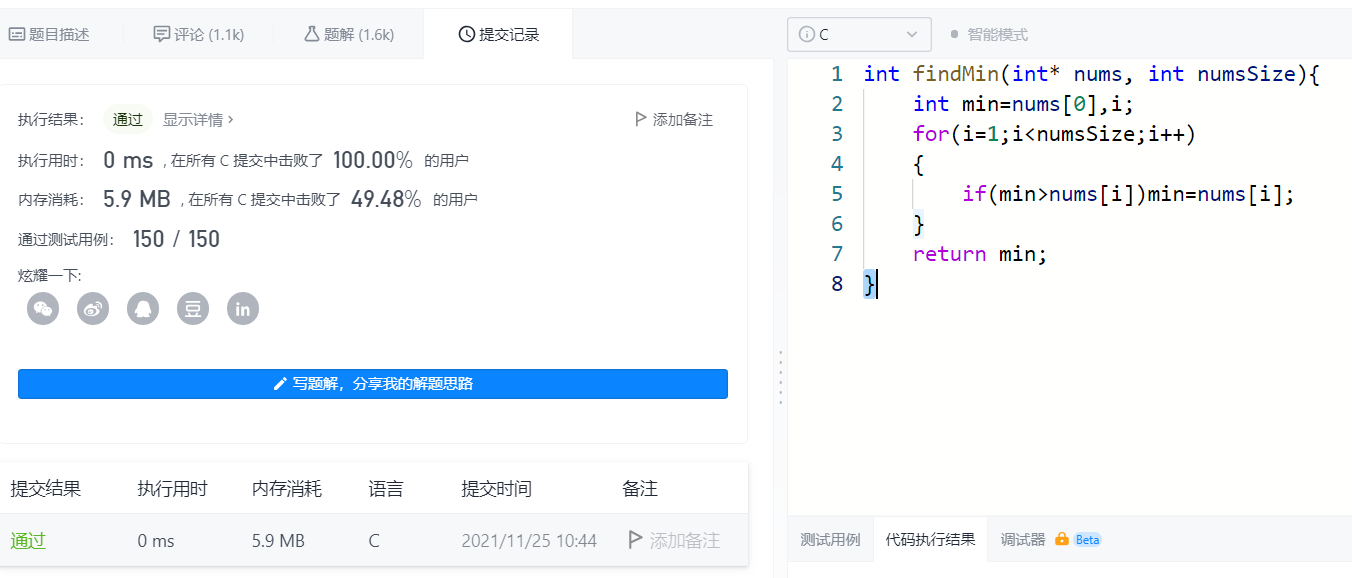Click the 5.9 MB cell in submission row
The height and width of the screenshot is (578, 1352).
click(x=278, y=541)
